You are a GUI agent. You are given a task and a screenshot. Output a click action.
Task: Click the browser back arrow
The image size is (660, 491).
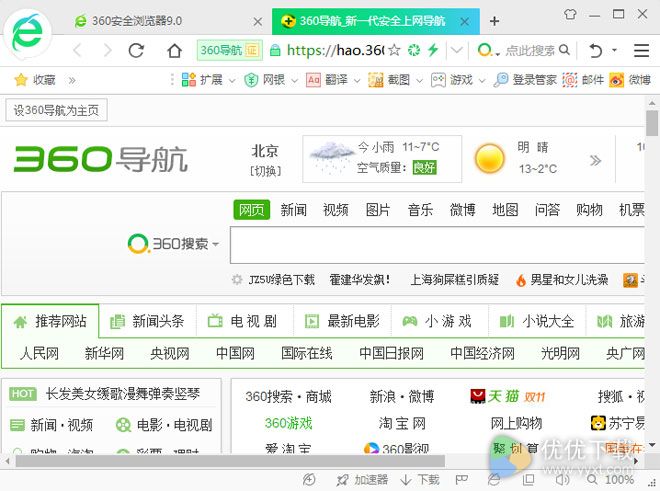tap(77, 51)
